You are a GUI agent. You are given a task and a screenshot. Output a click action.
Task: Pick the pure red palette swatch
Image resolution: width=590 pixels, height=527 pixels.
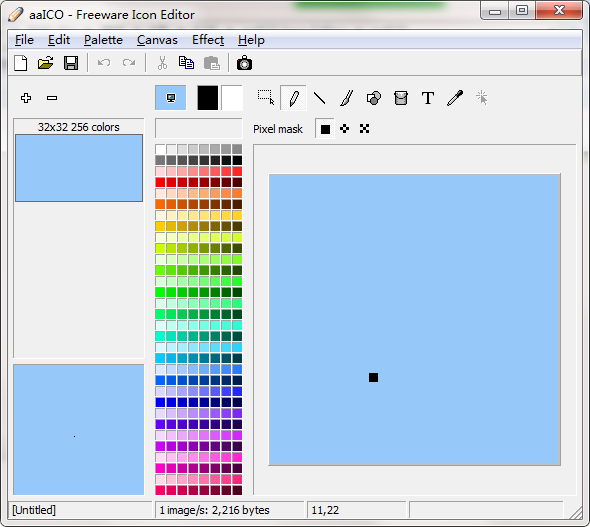pyautogui.click(x=160, y=182)
